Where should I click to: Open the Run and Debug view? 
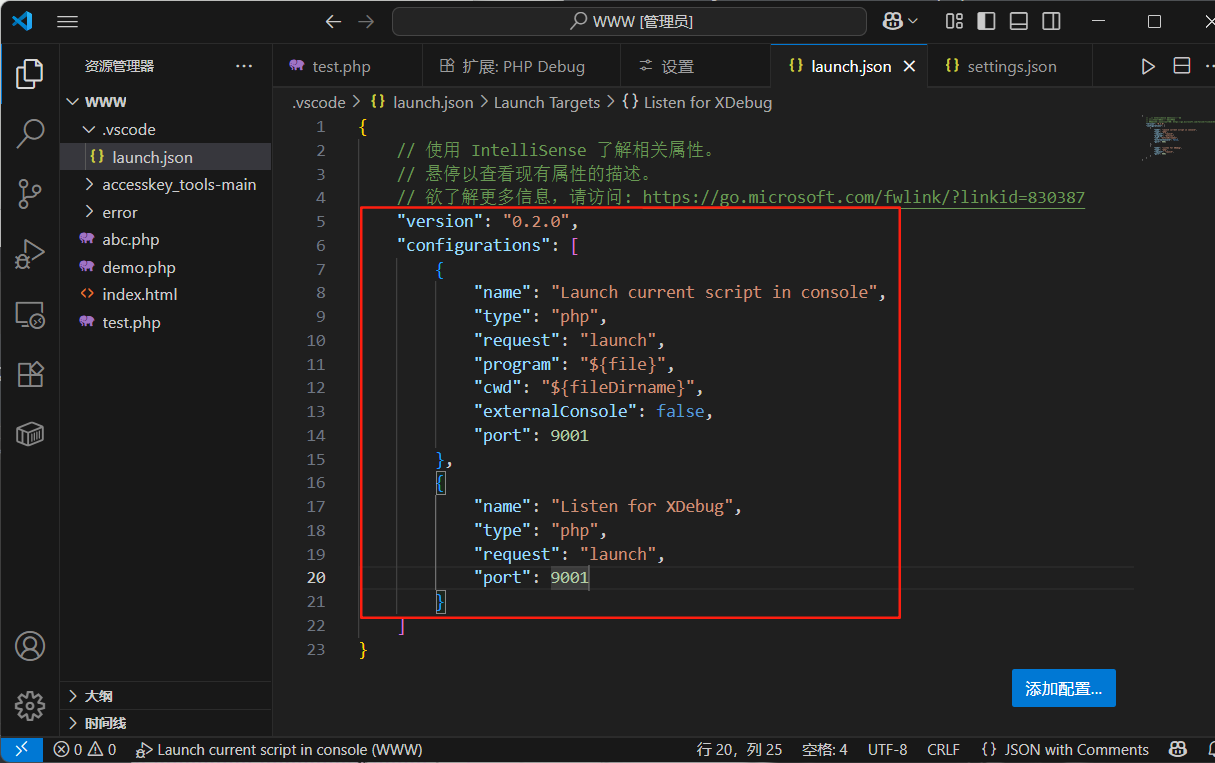(x=30, y=255)
